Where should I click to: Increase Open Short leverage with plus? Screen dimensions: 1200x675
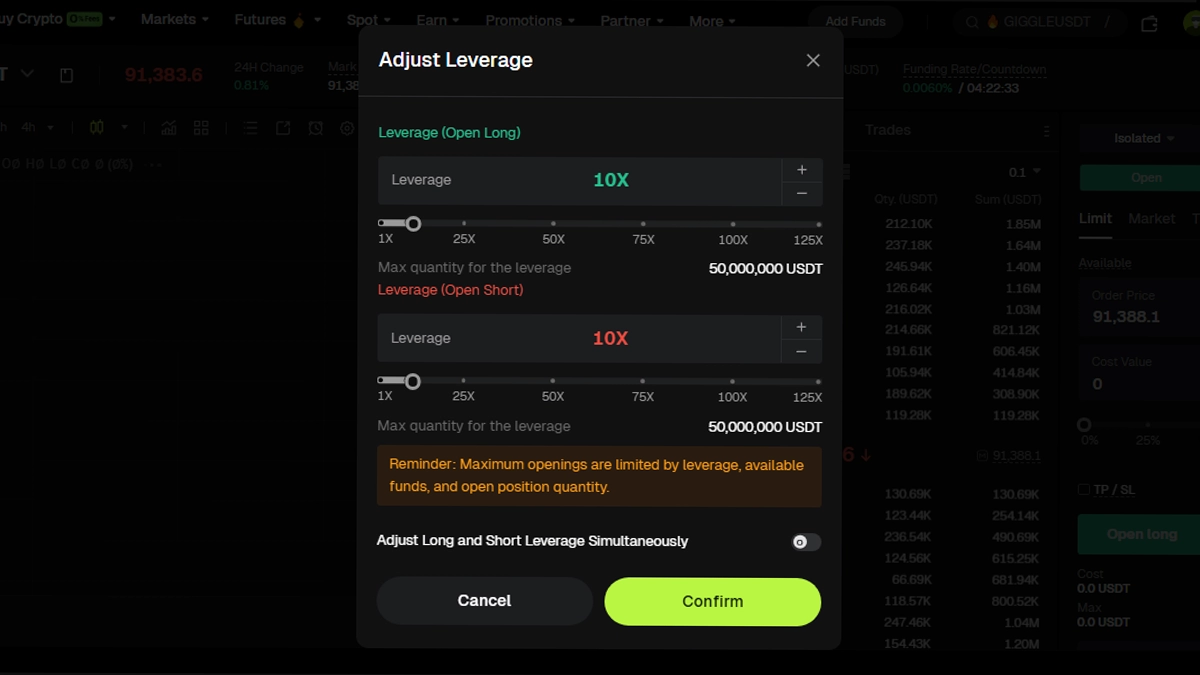click(x=801, y=327)
